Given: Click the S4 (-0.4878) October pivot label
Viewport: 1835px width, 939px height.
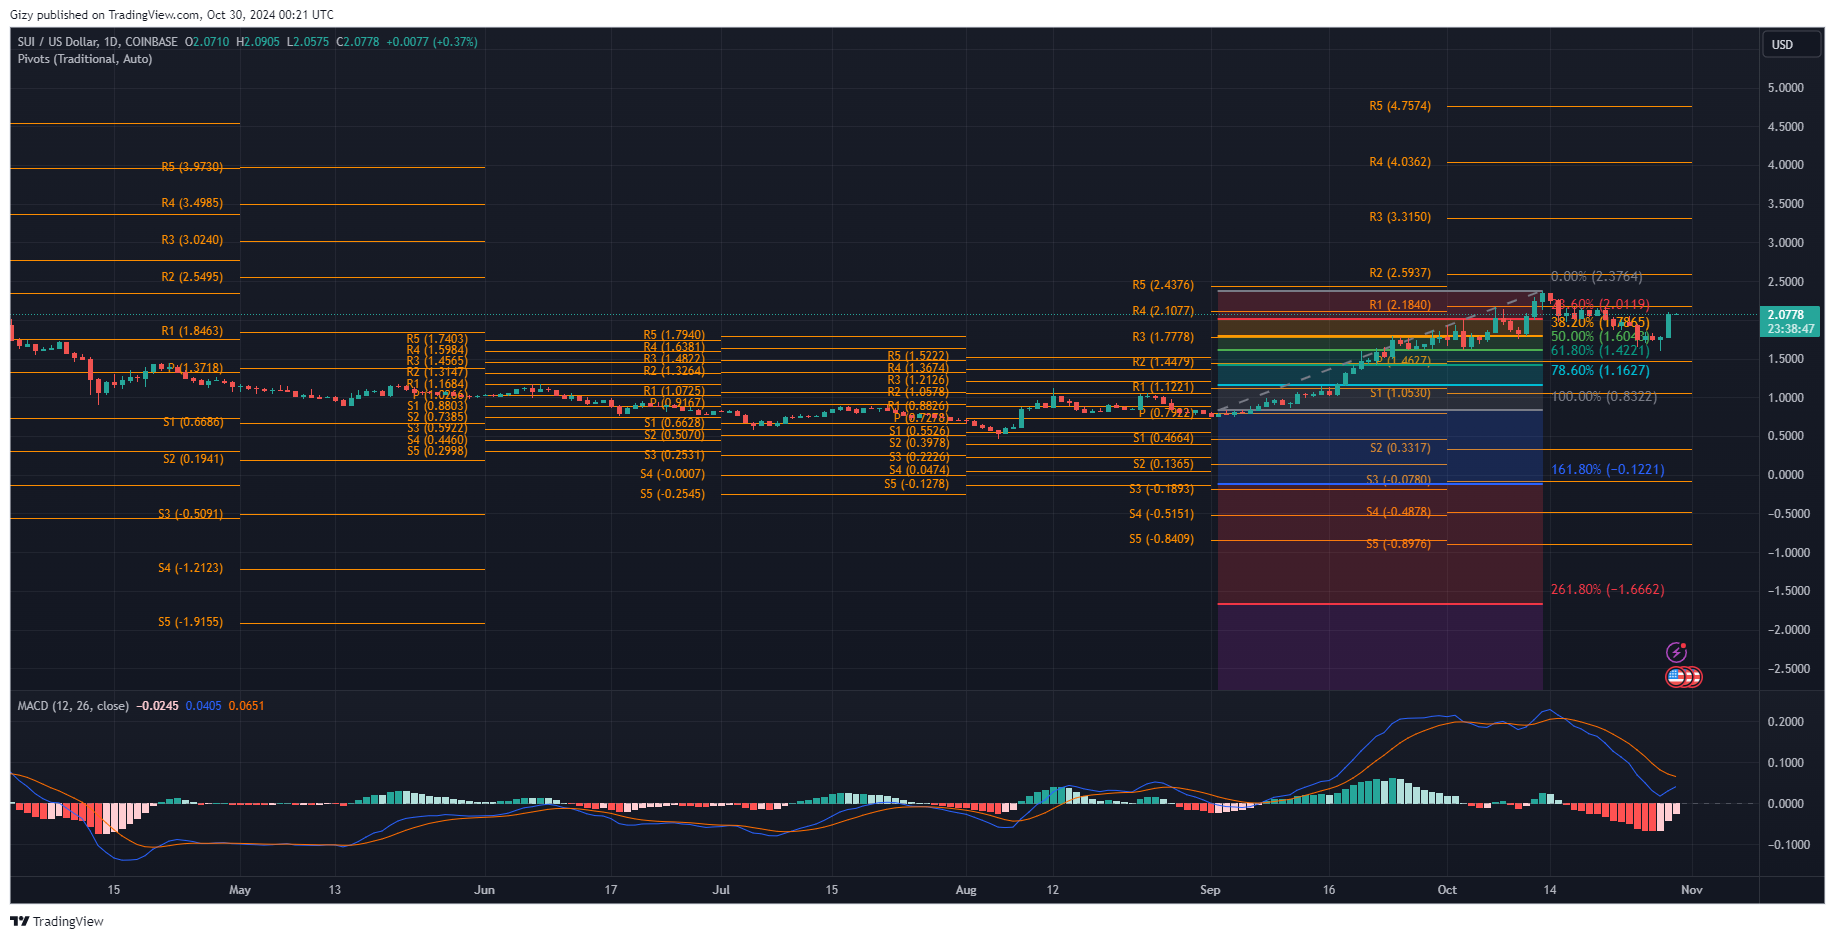Looking at the screenshot, I should (1398, 512).
